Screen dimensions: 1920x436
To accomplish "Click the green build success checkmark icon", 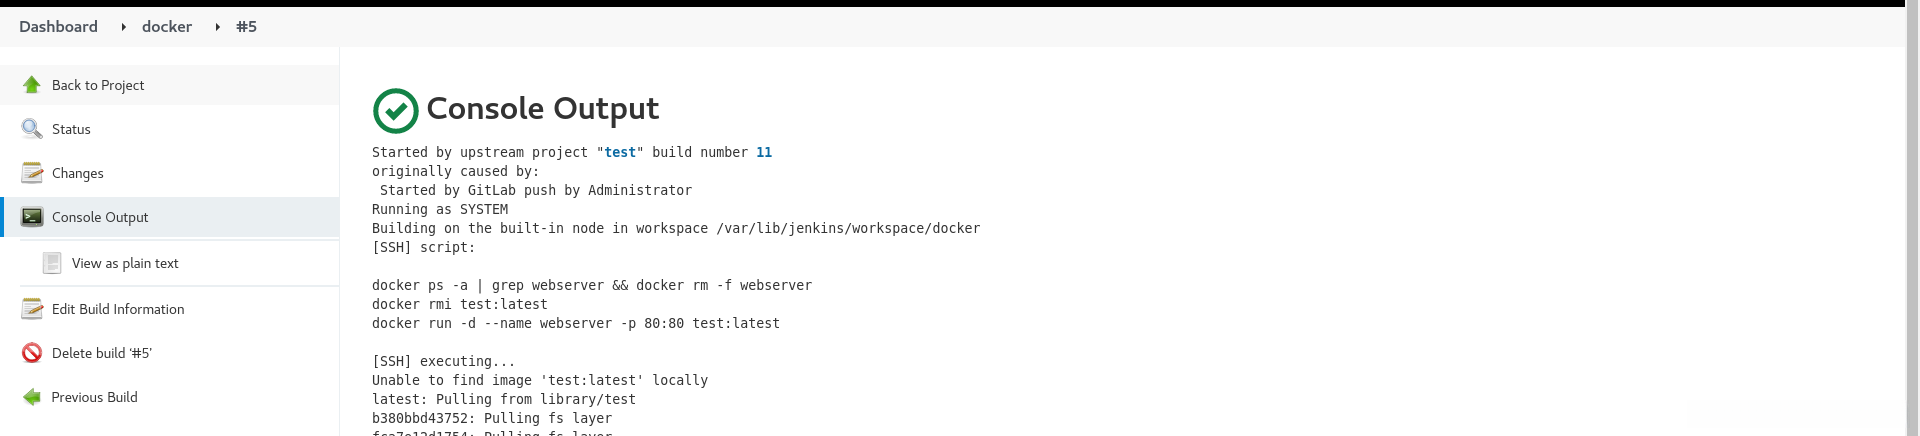I will (395, 110).
